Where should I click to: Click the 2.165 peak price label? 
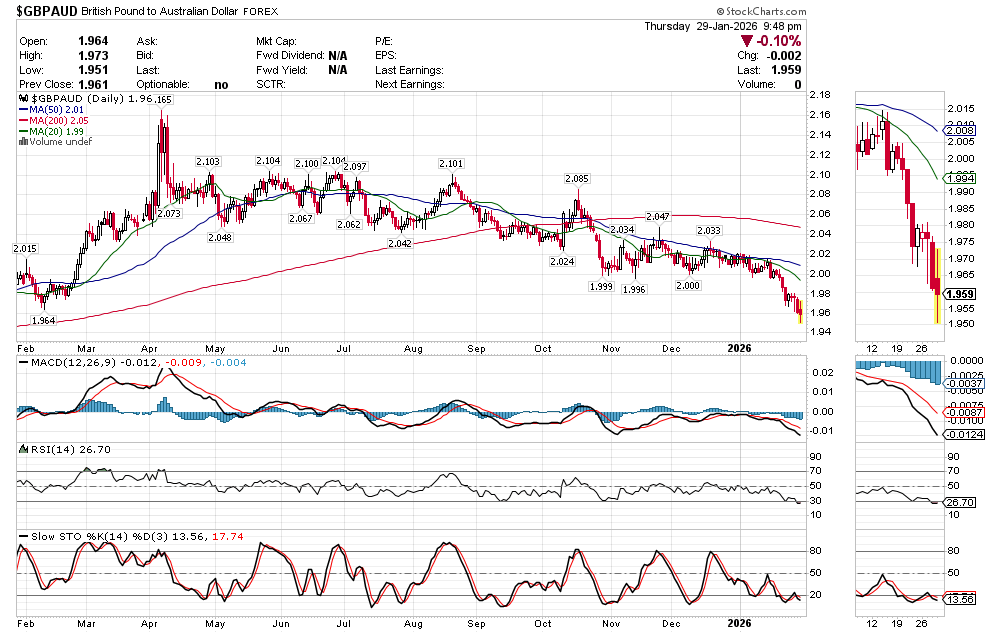point(160,100)
